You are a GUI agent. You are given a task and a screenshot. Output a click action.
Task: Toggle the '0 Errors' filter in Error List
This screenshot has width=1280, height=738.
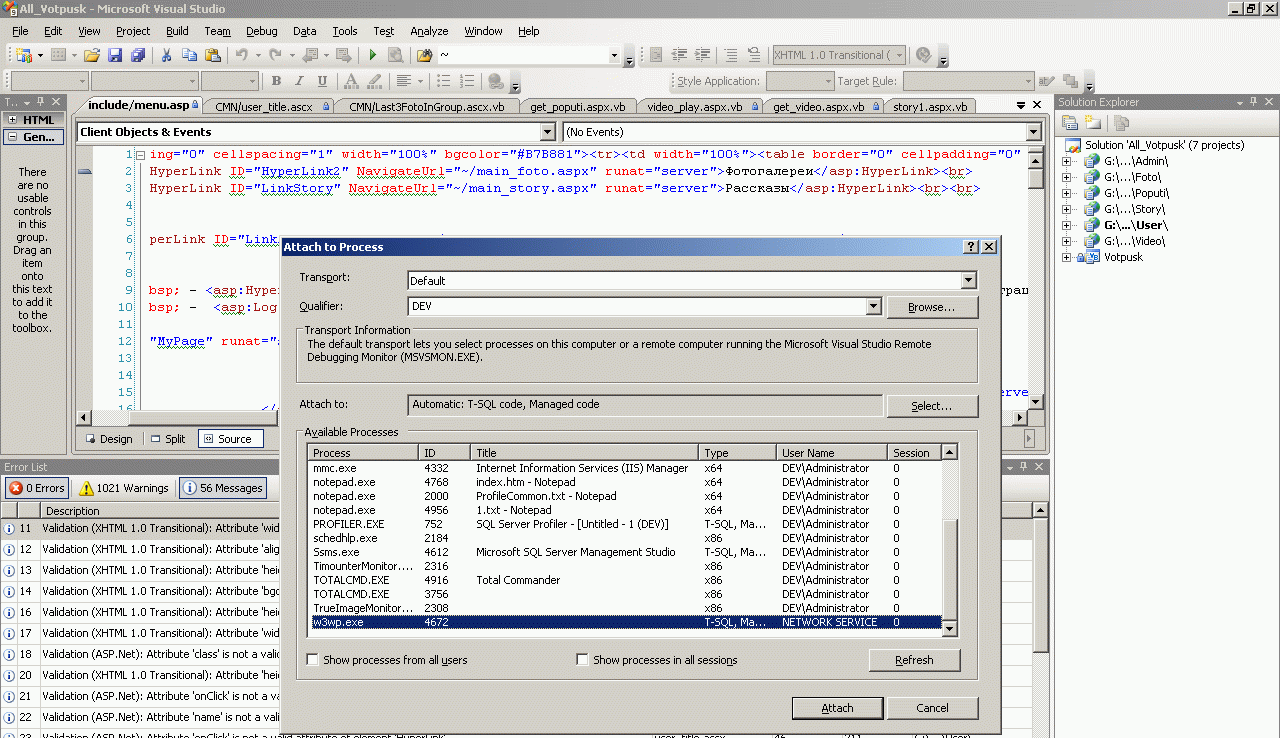[x=37, y=488]
